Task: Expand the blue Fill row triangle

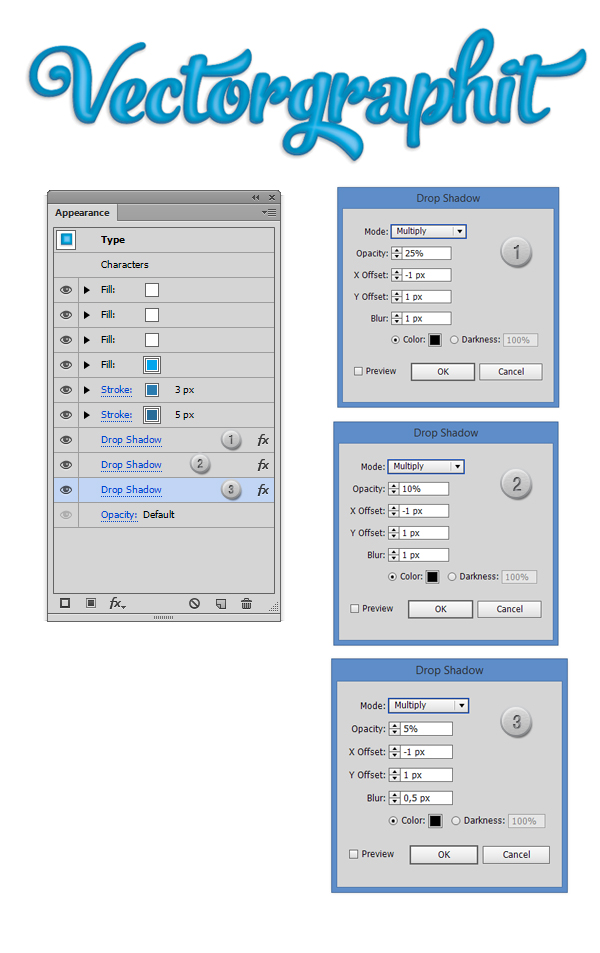Action: pos(87,365)
